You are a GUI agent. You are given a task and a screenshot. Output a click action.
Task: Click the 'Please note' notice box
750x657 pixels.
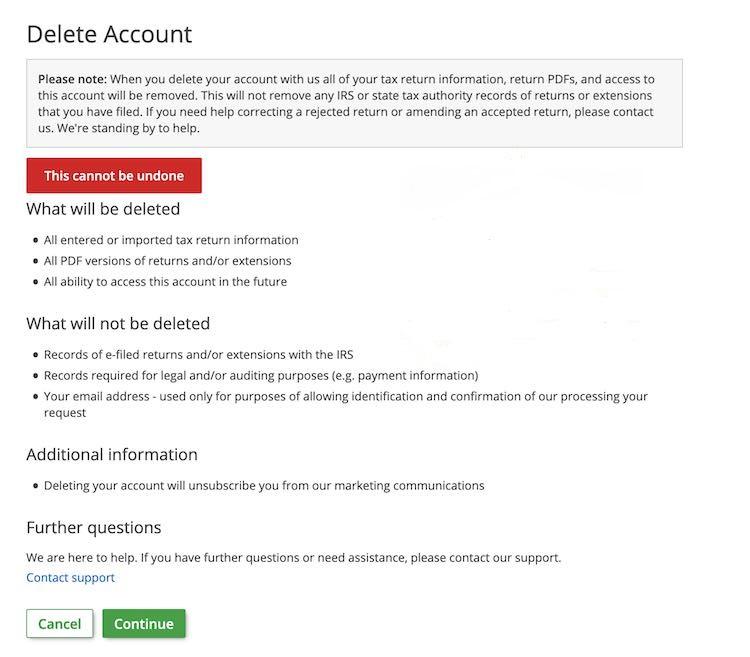[x=354, y=103]
